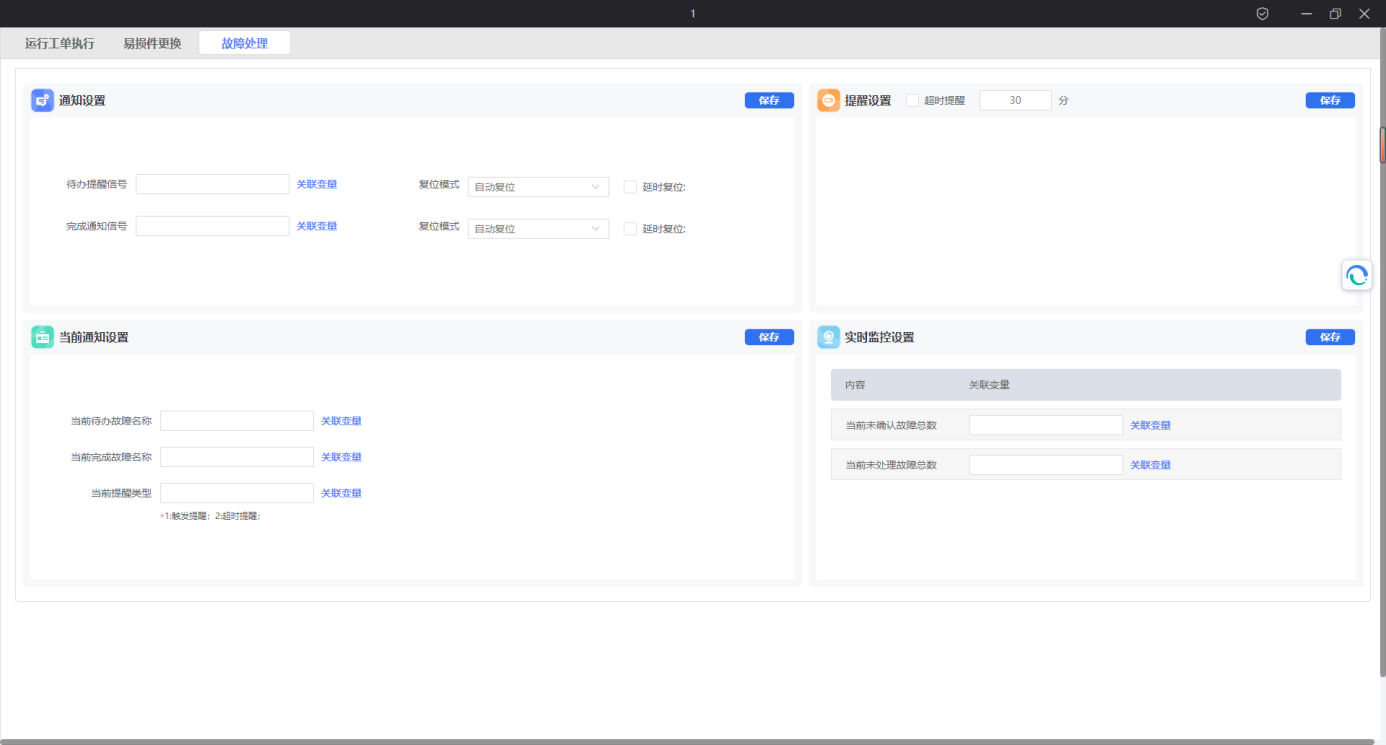Viewport: 1386px width, 745px height.
Task: Toggle 延时复位 checkbox for 完成通知信号 row
Action: [630, 228]
